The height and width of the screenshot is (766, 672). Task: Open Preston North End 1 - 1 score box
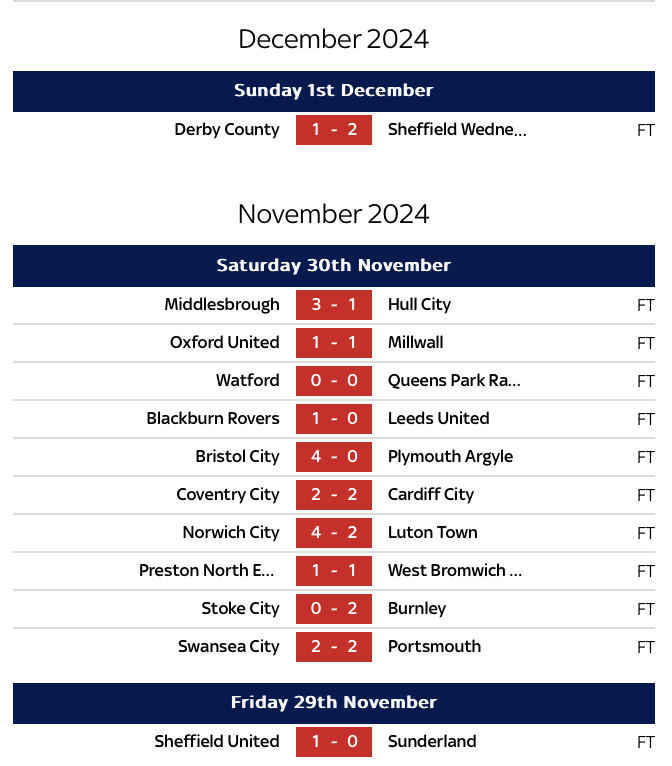pos(334,571)
